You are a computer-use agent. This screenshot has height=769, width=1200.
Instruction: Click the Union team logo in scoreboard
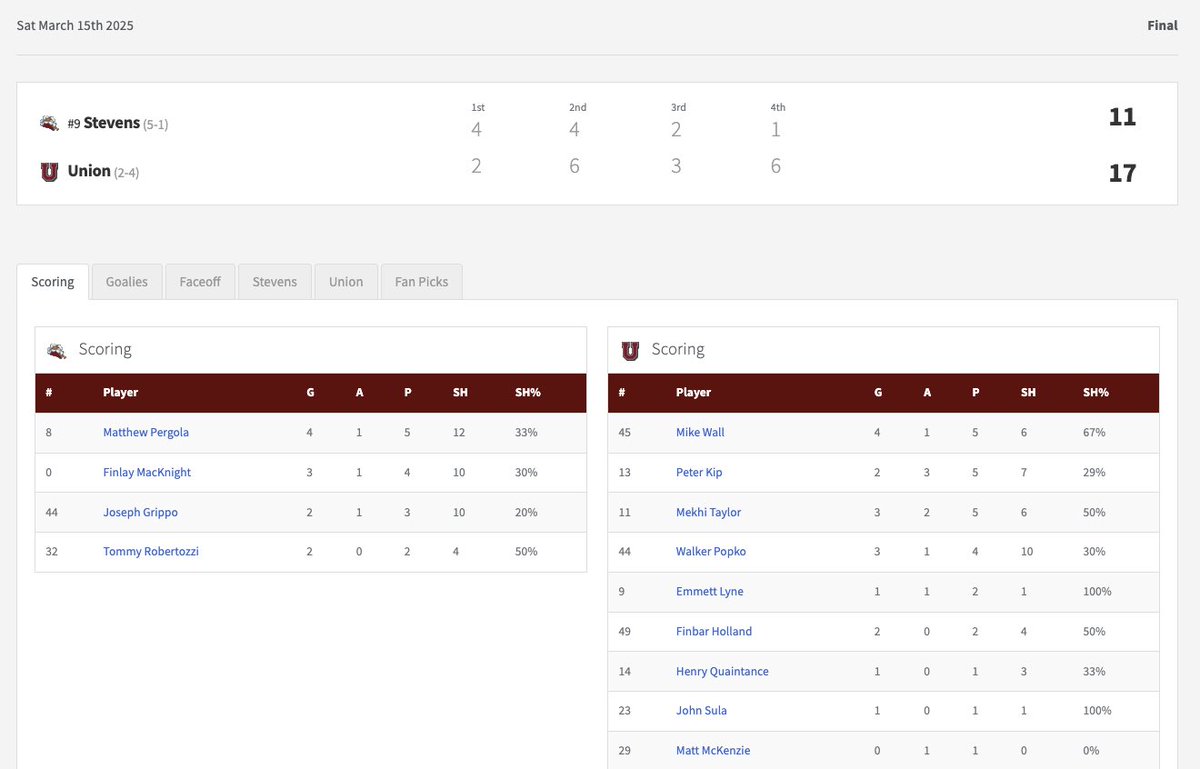click(49, 172)
